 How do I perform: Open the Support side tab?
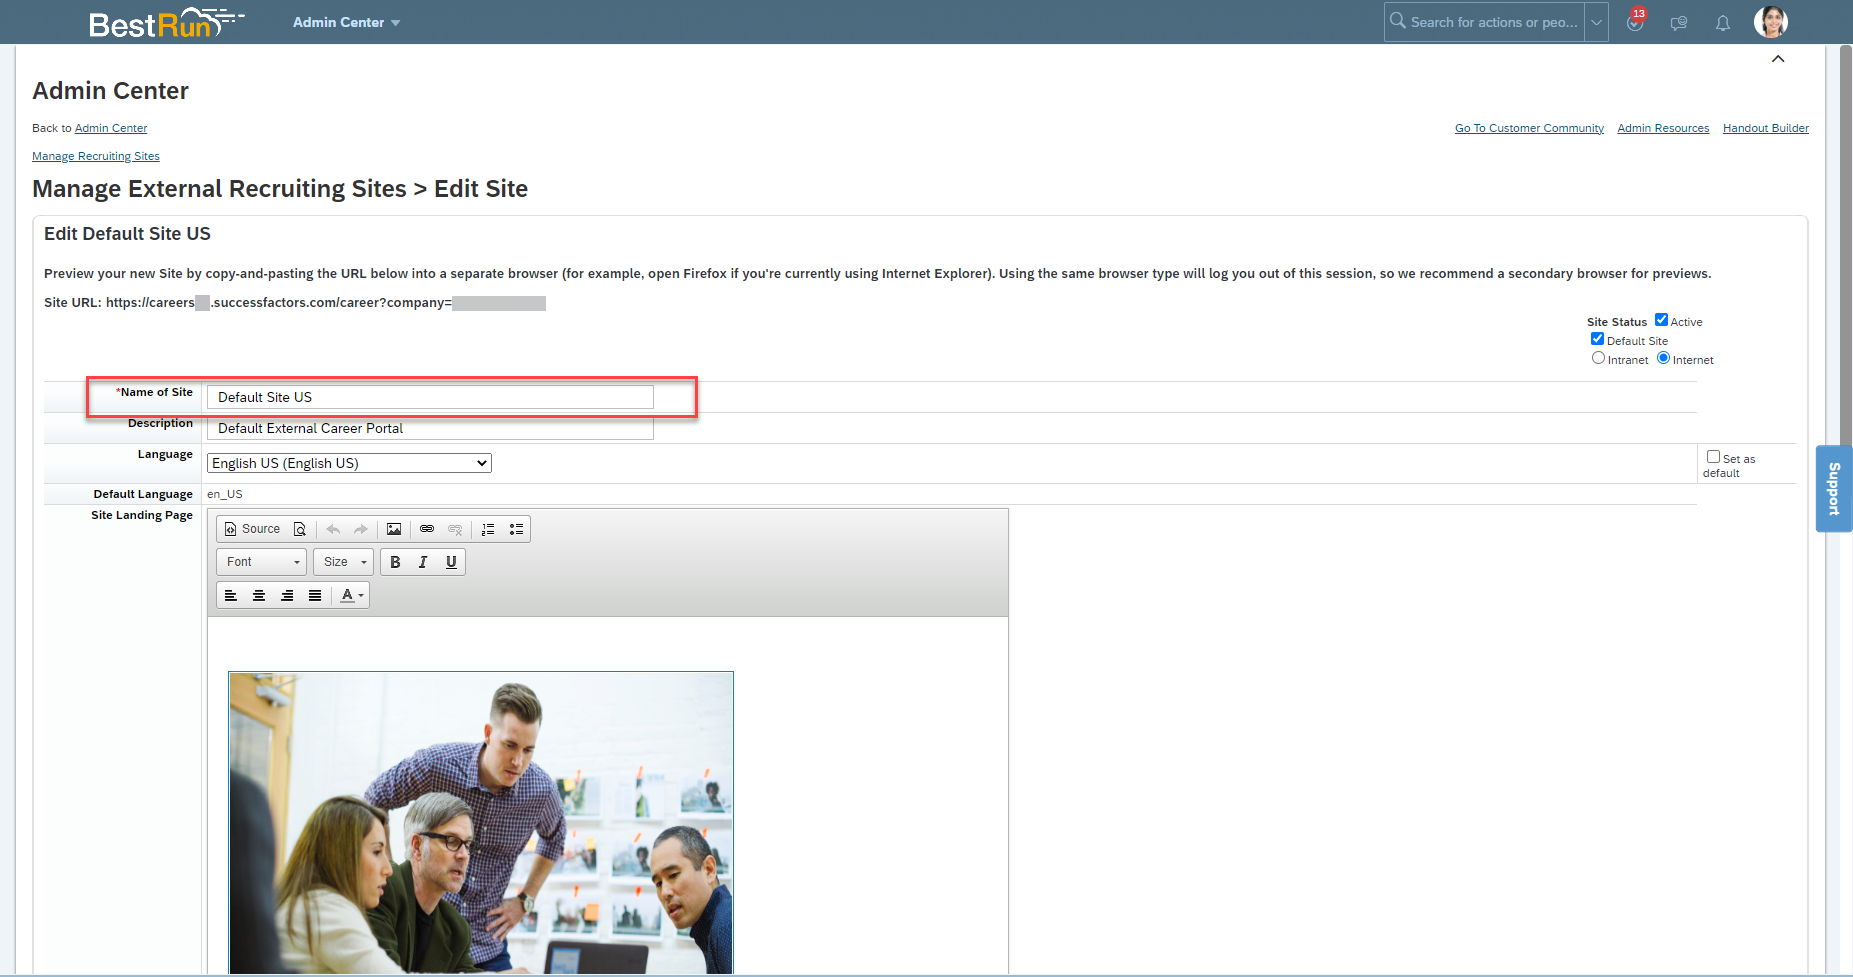point(1834,489)
